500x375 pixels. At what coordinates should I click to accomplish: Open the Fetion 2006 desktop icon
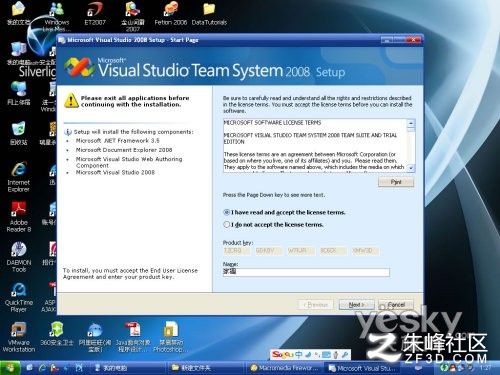click(x=171, y=14)
